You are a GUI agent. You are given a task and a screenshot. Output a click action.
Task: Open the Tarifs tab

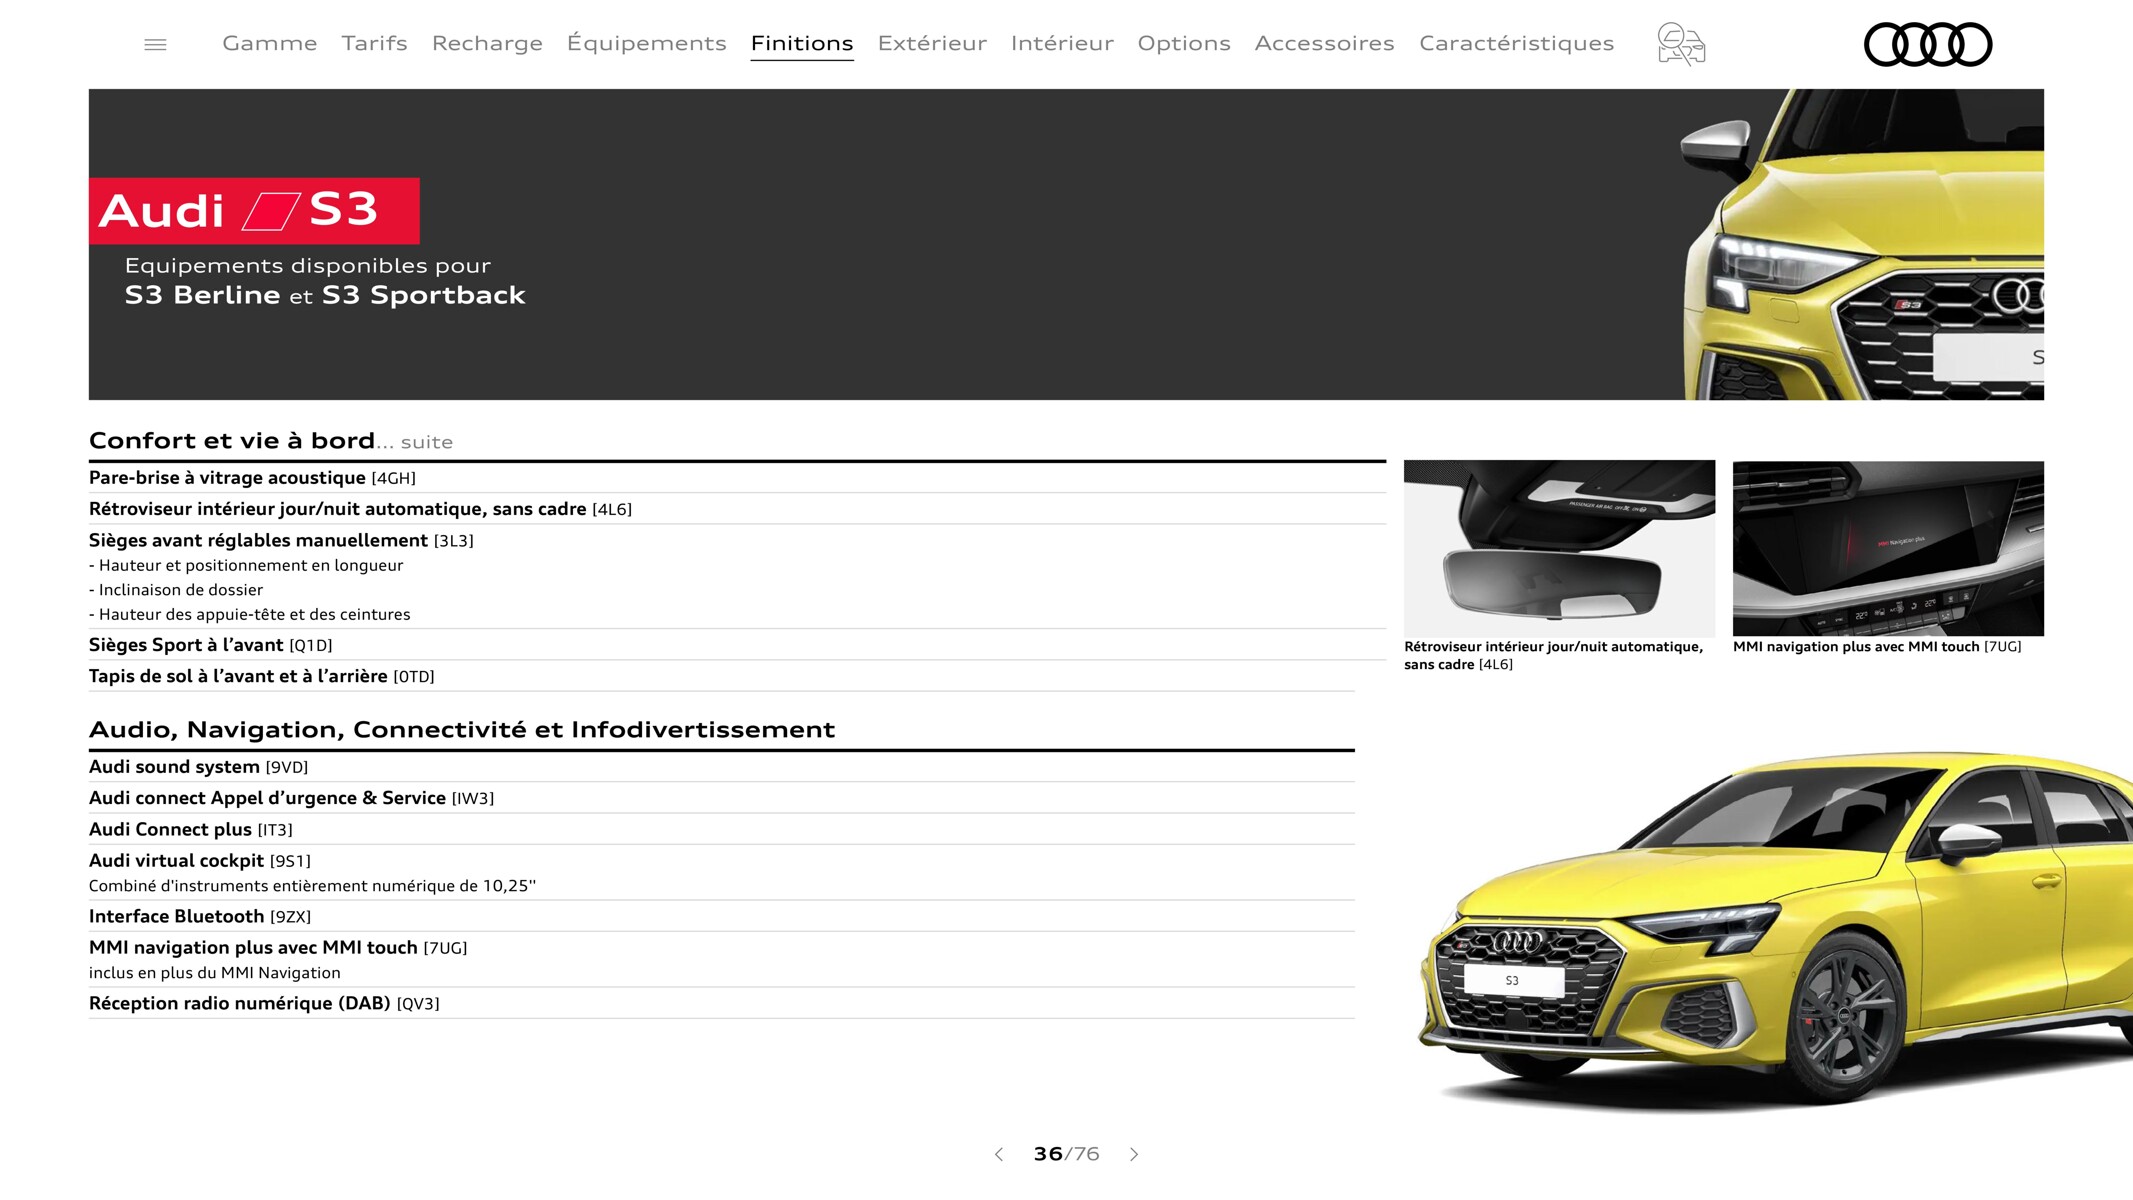(374, 43)
